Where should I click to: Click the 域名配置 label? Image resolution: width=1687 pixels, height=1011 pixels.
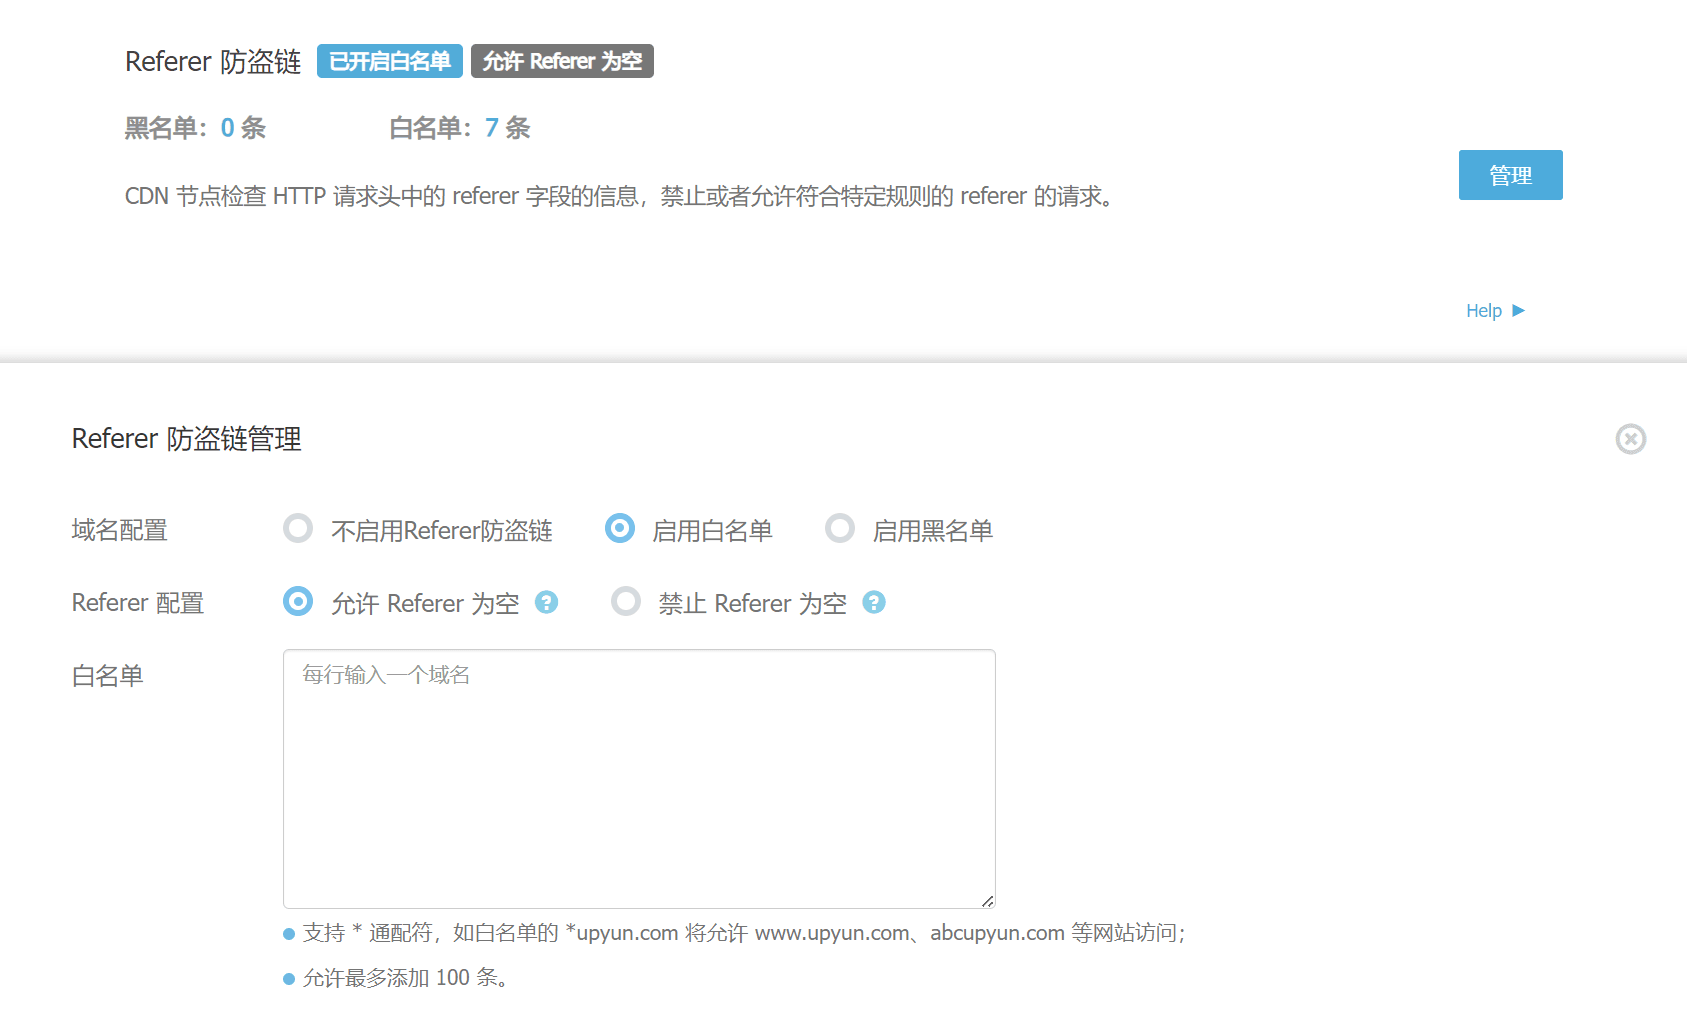tap(120, 530)
